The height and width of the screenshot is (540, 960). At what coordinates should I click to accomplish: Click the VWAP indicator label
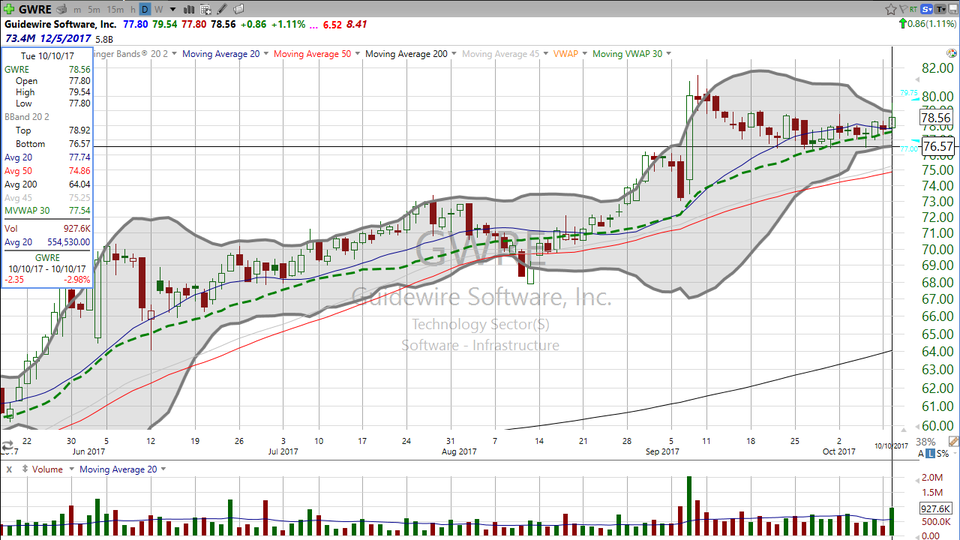coord(566,54)
